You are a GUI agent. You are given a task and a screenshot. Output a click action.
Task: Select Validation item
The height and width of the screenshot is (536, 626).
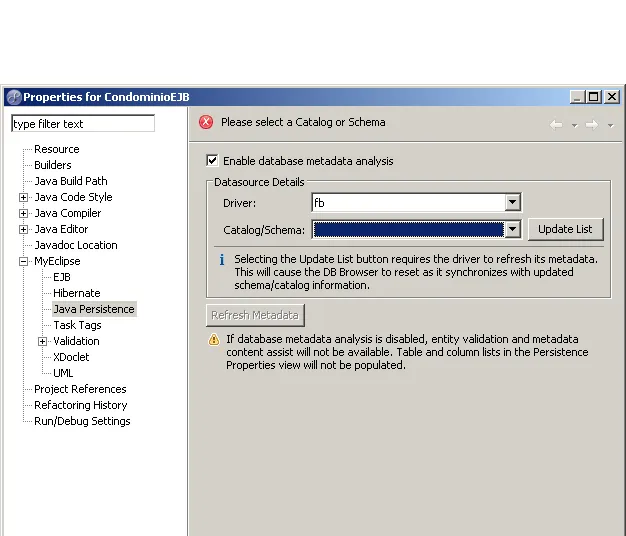coord(76,341)
